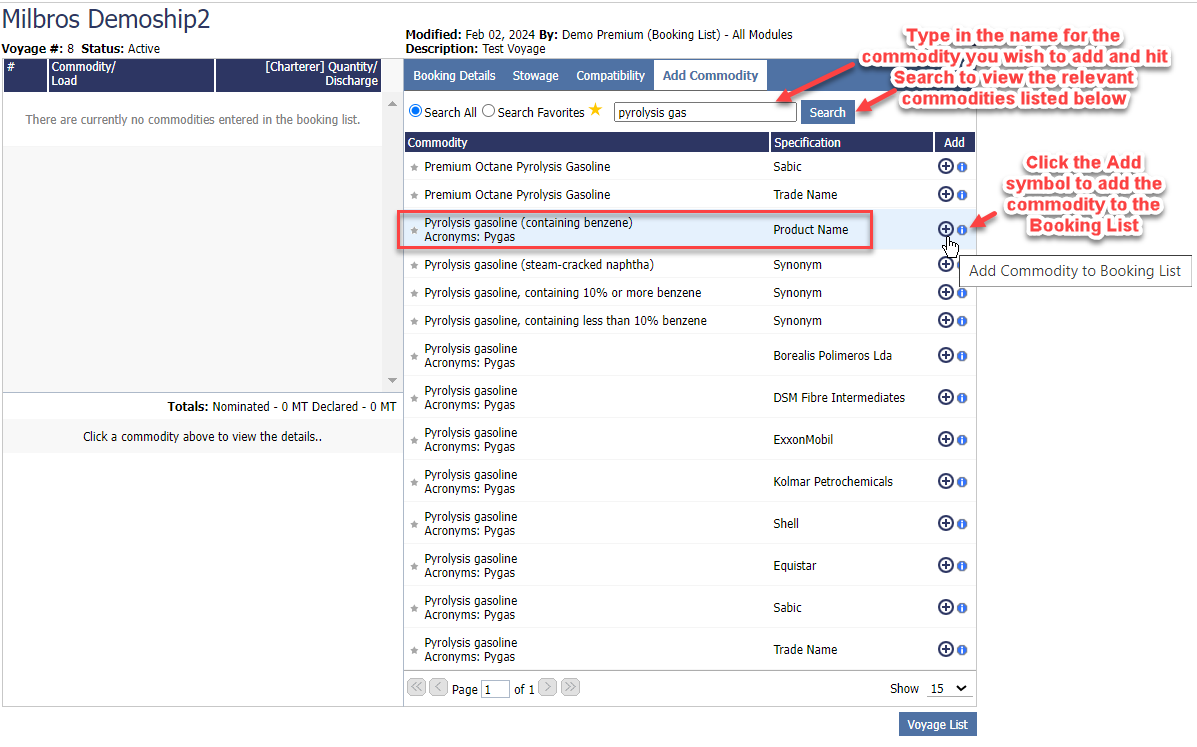This screenshot has width=1197, height=747.
Task: Open info for Equistar Pyrolysis gasoline
Action: pos(962,566)
